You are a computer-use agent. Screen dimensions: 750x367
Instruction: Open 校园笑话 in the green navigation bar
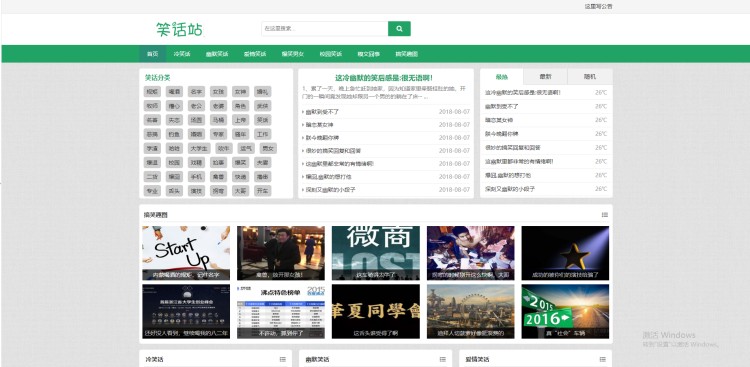[331, 54]
